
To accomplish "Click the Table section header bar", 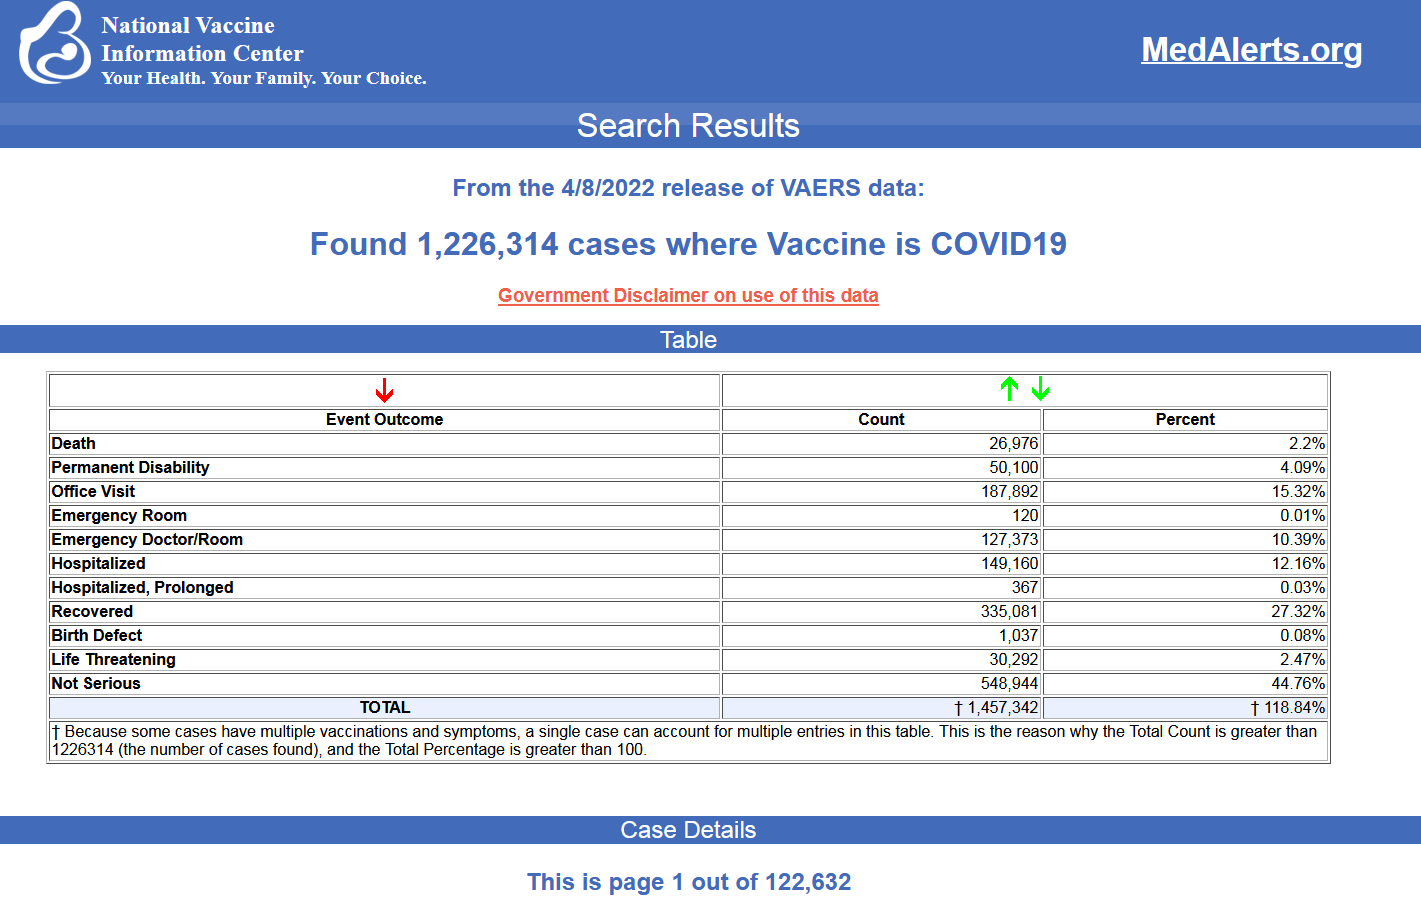I will click(710, 339).
